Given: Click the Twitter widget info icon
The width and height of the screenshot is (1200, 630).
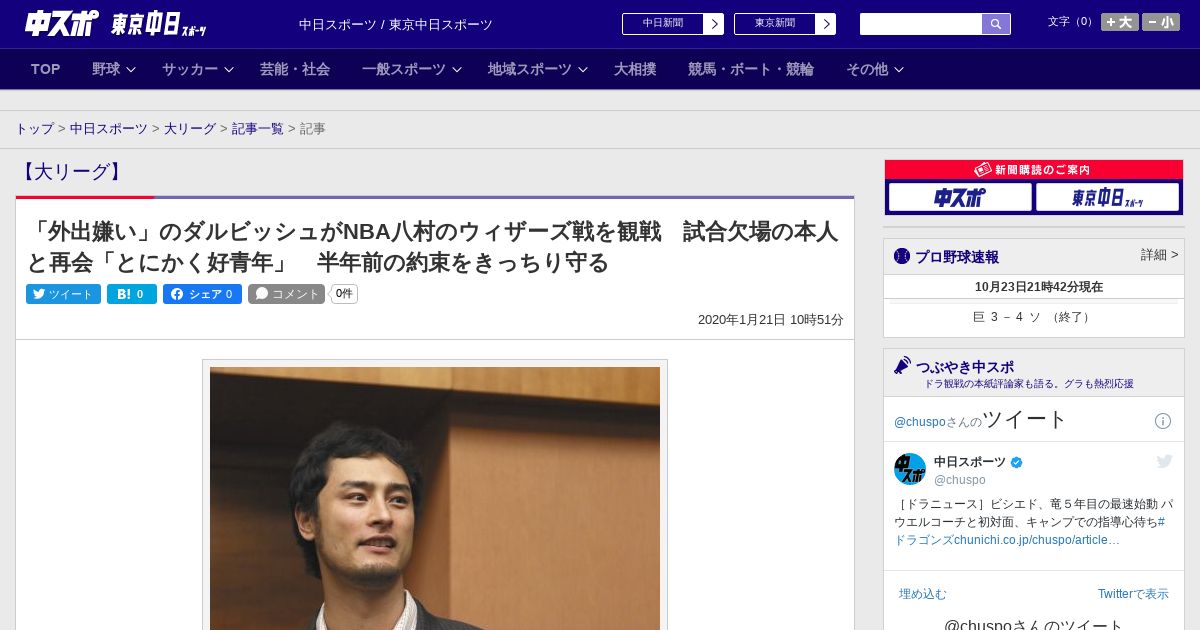Looking at the screenshot, I should 1163,421.
